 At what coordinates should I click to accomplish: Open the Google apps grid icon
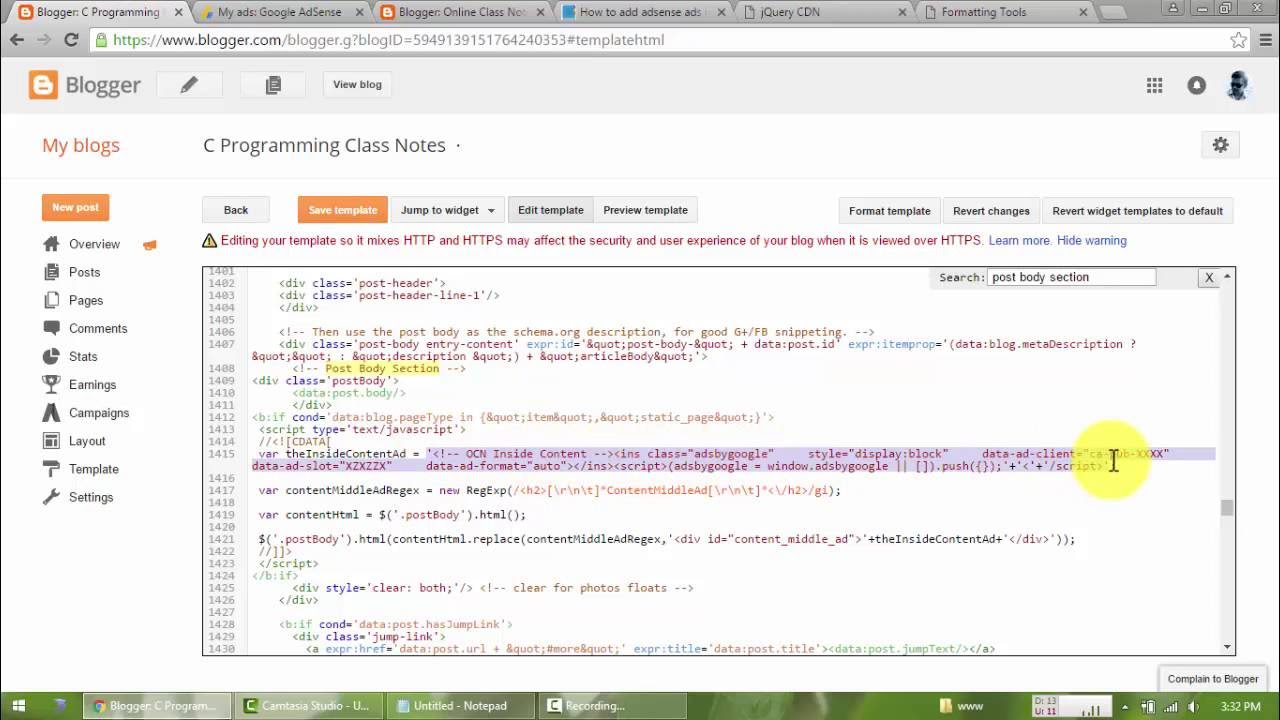tap(1155, 86)
